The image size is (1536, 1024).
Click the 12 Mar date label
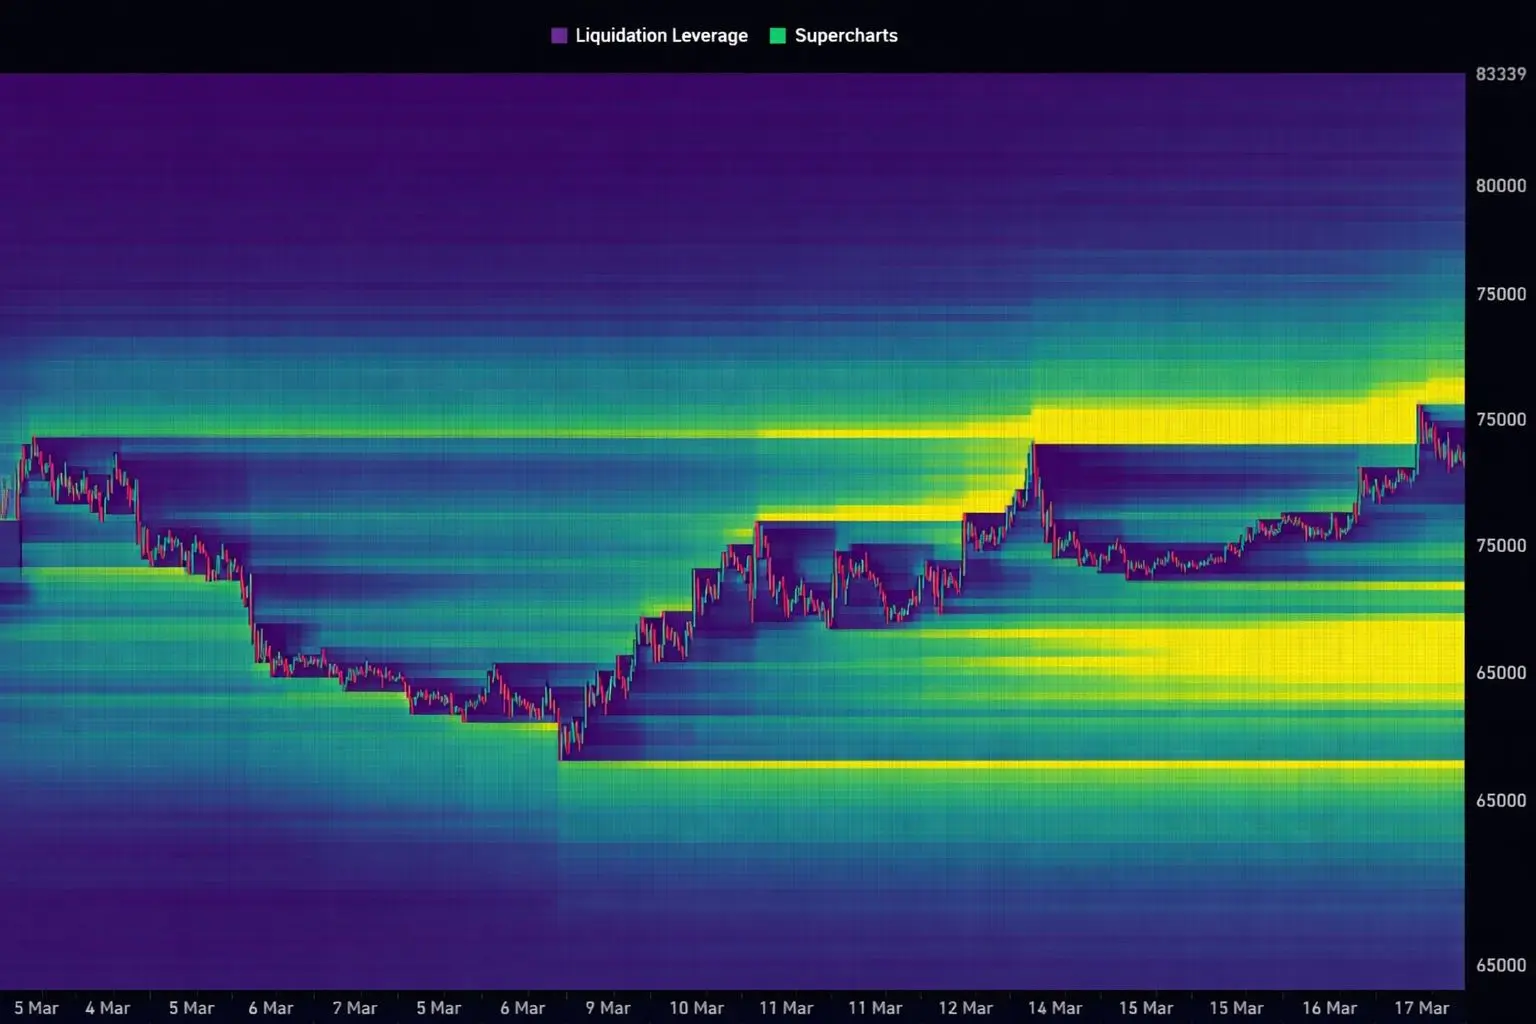coord(965,1008)
